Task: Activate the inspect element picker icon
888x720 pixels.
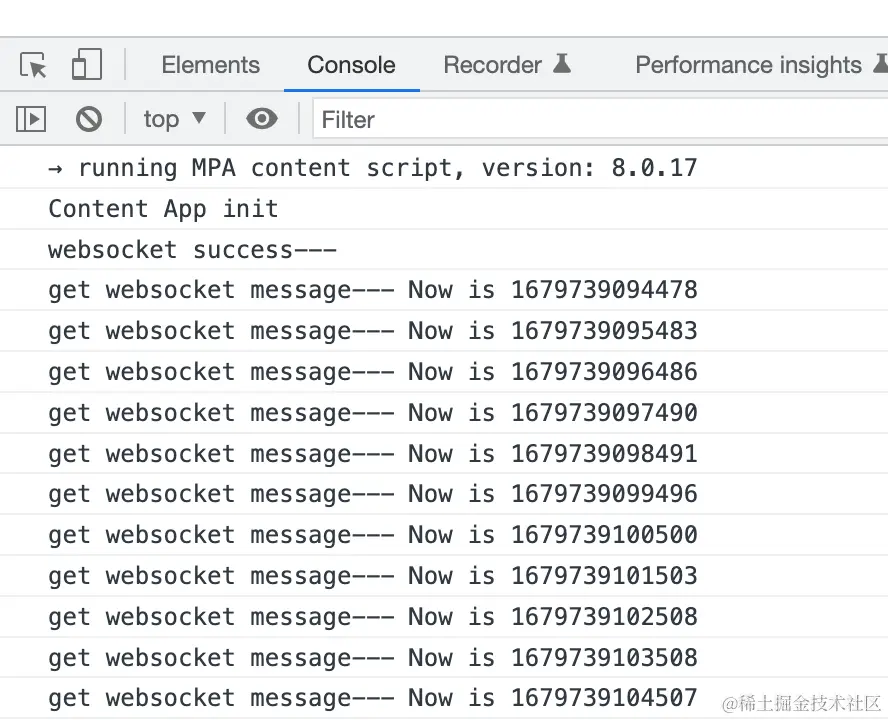Action: click(34, 66)
